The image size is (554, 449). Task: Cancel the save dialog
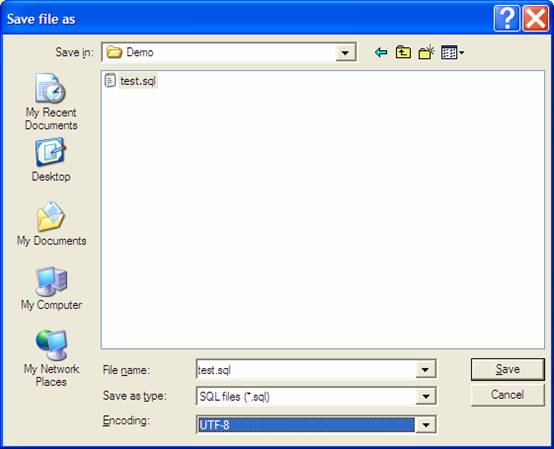(507, 395)
